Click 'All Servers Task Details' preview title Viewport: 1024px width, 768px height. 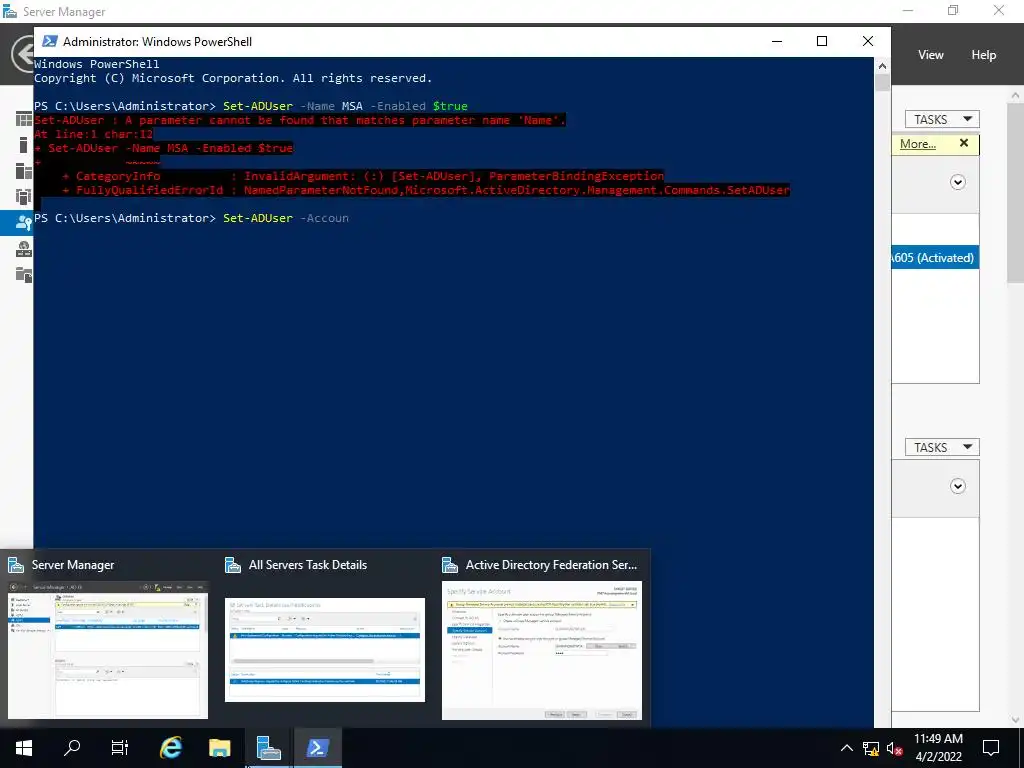click(308, 565)
